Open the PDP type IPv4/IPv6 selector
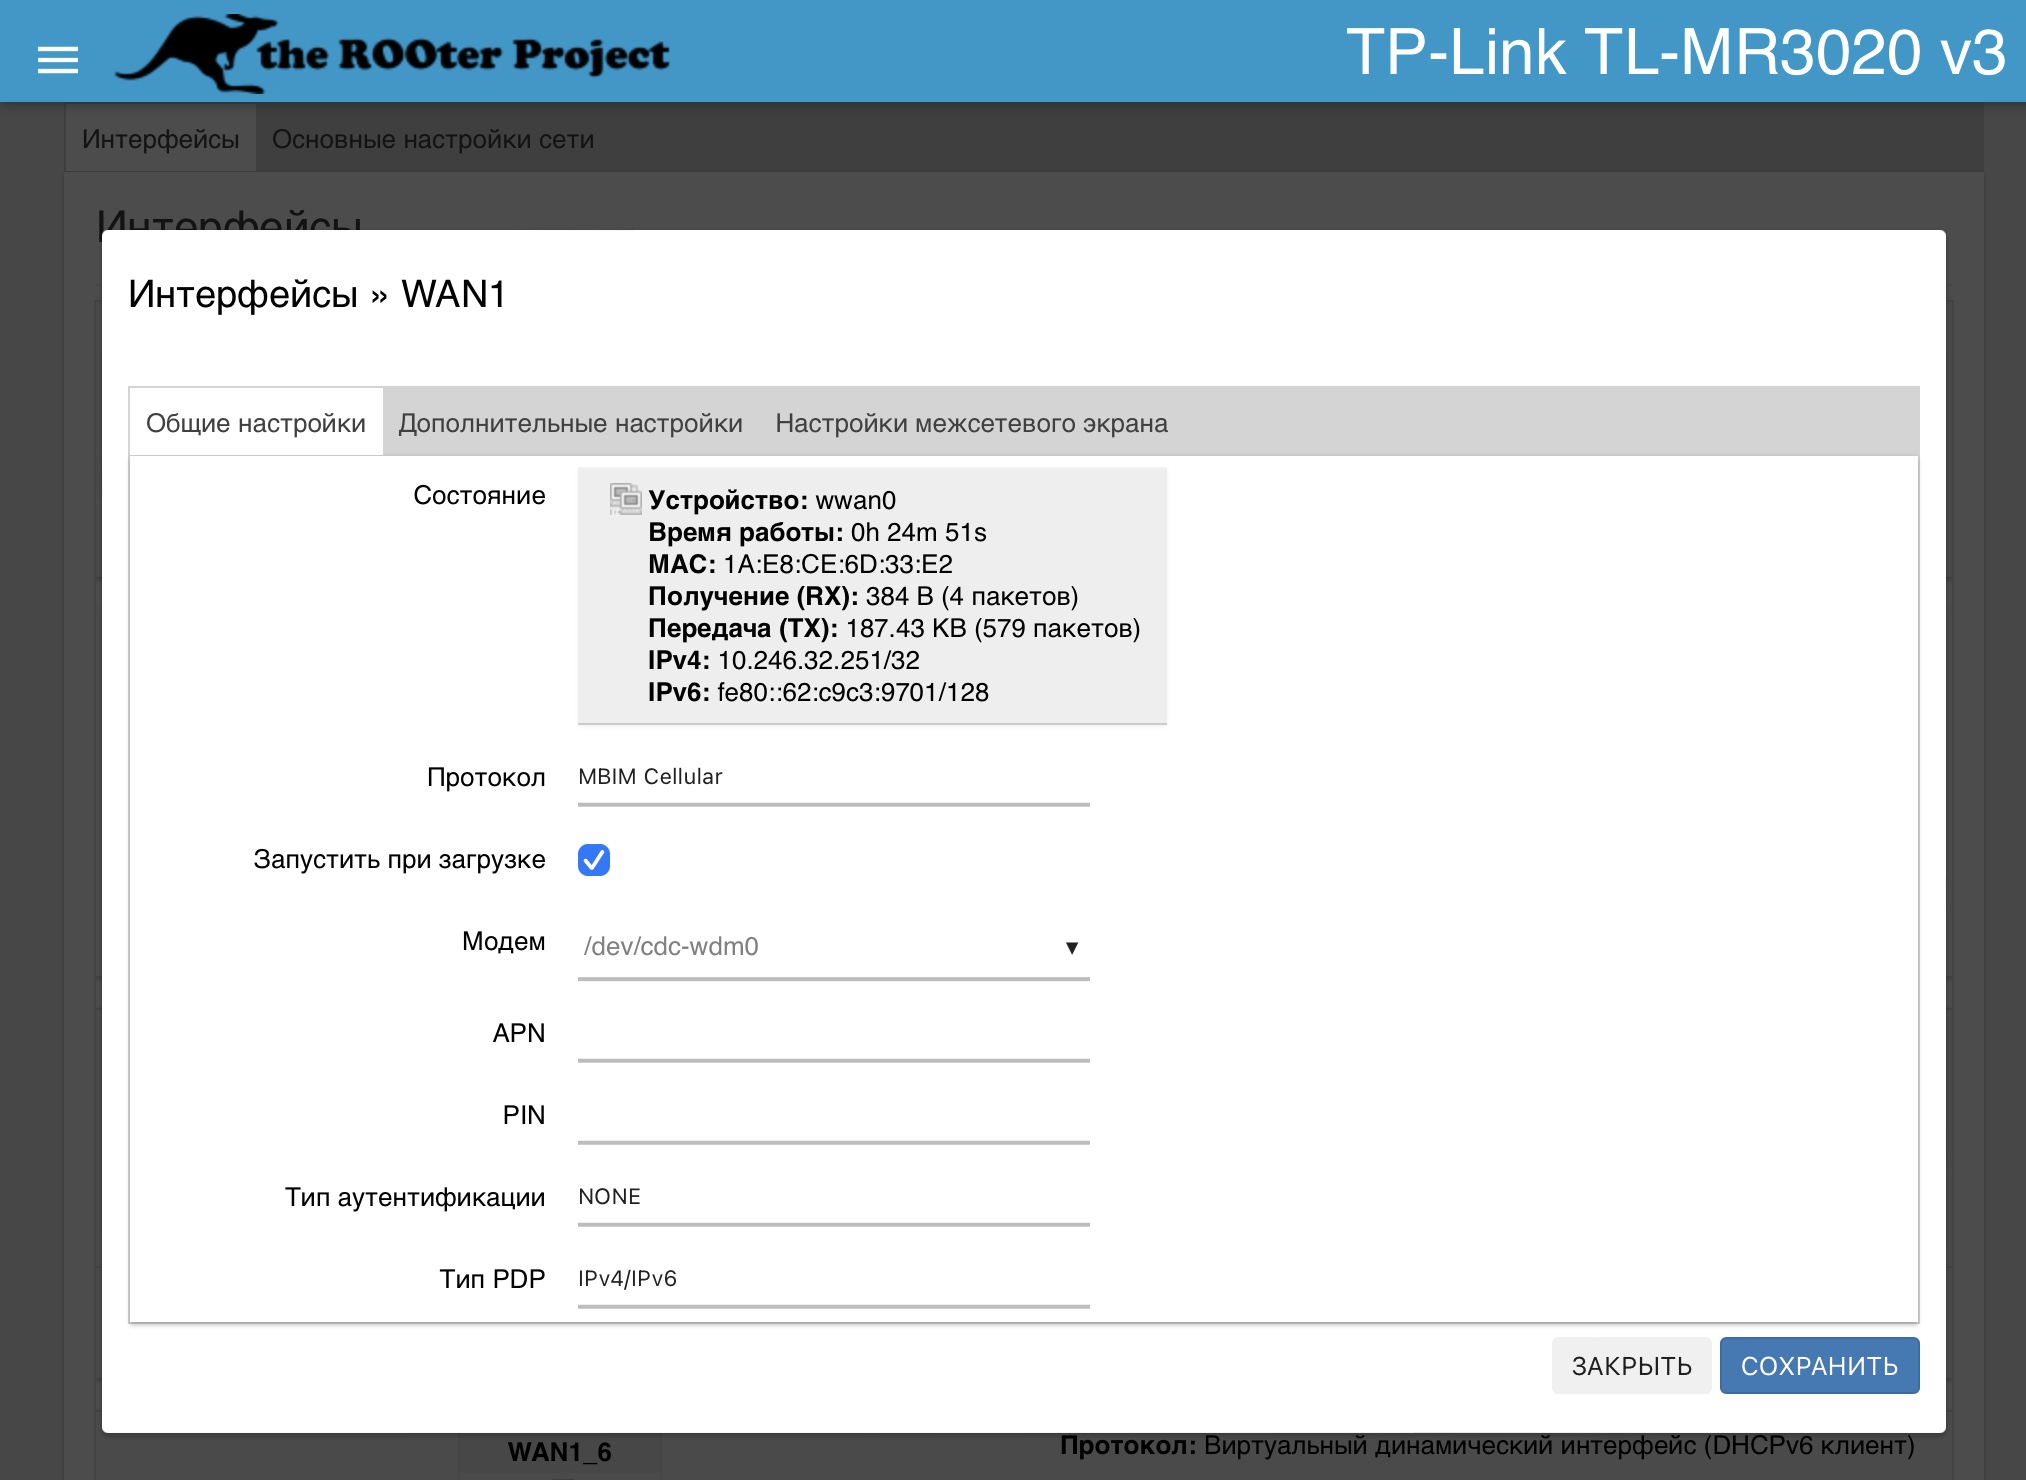The width and height of the screenshot is (2026, 1480). coord(832,1280)
